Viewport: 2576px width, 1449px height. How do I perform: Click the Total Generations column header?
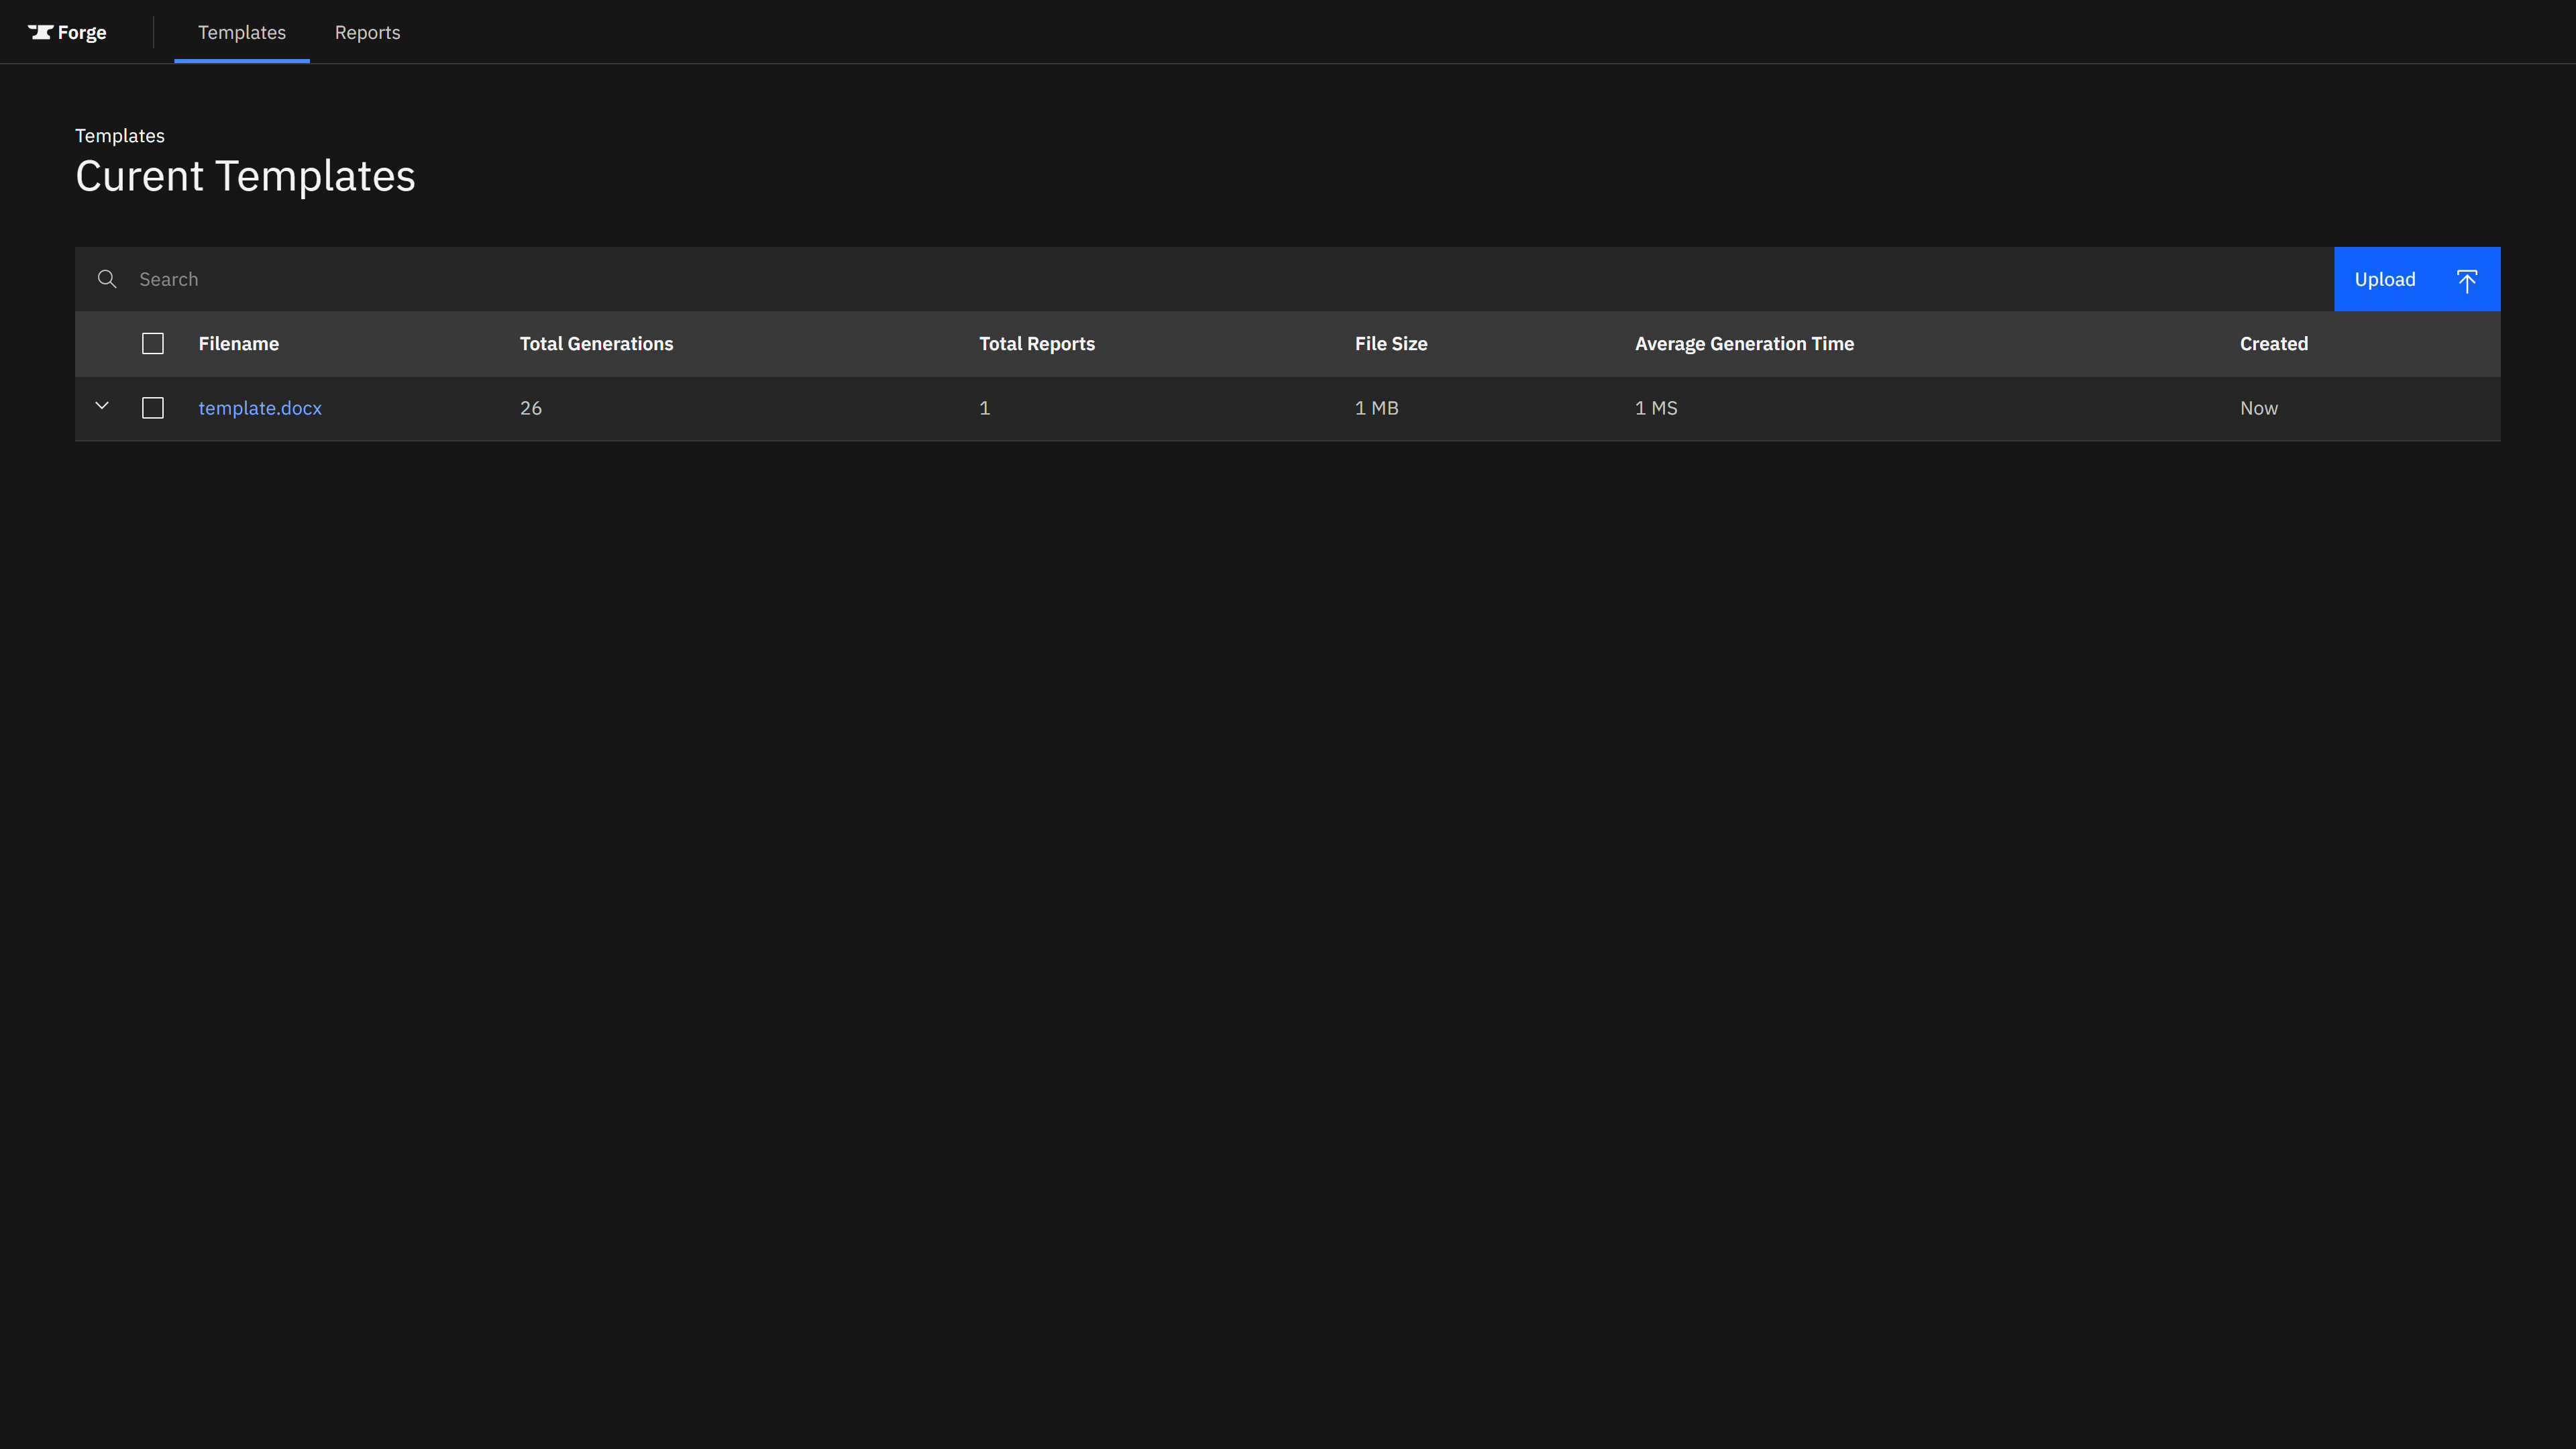(596, 344)
